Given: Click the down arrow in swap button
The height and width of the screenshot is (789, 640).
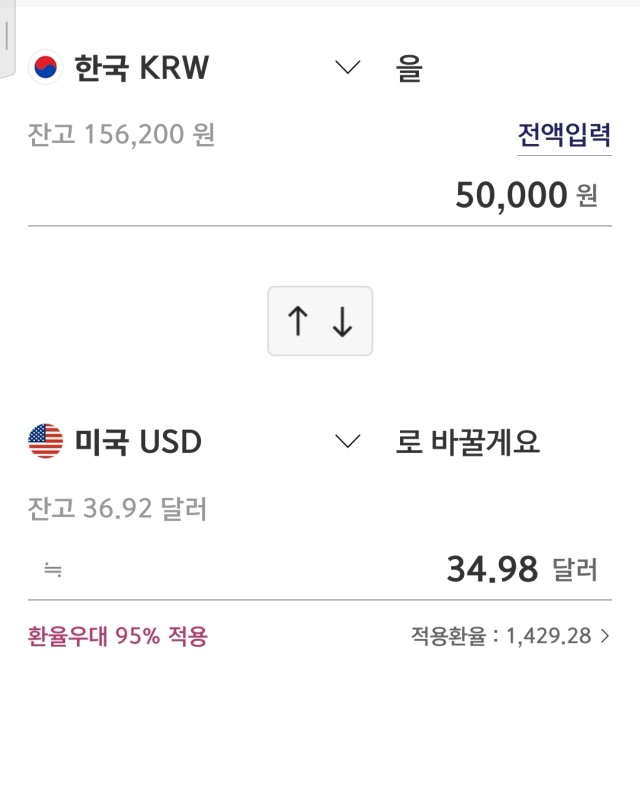Looking at the screenshot, I should pyautogui.click(x=342, y=321).
